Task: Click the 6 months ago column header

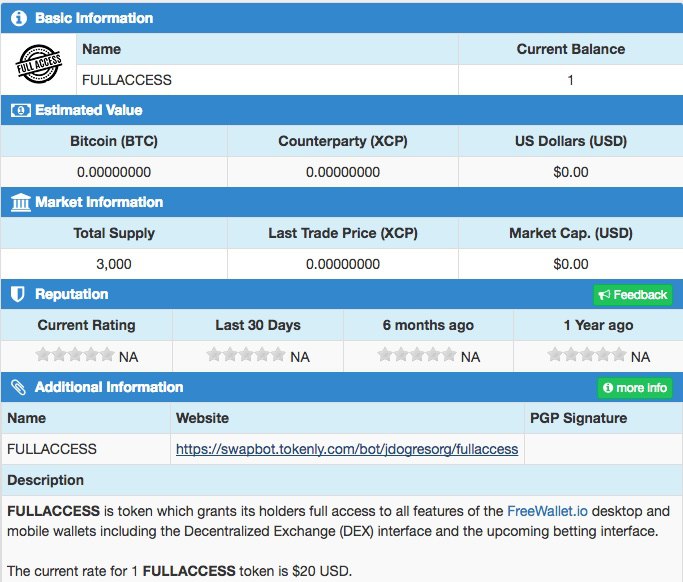Action: coord(428,325)
